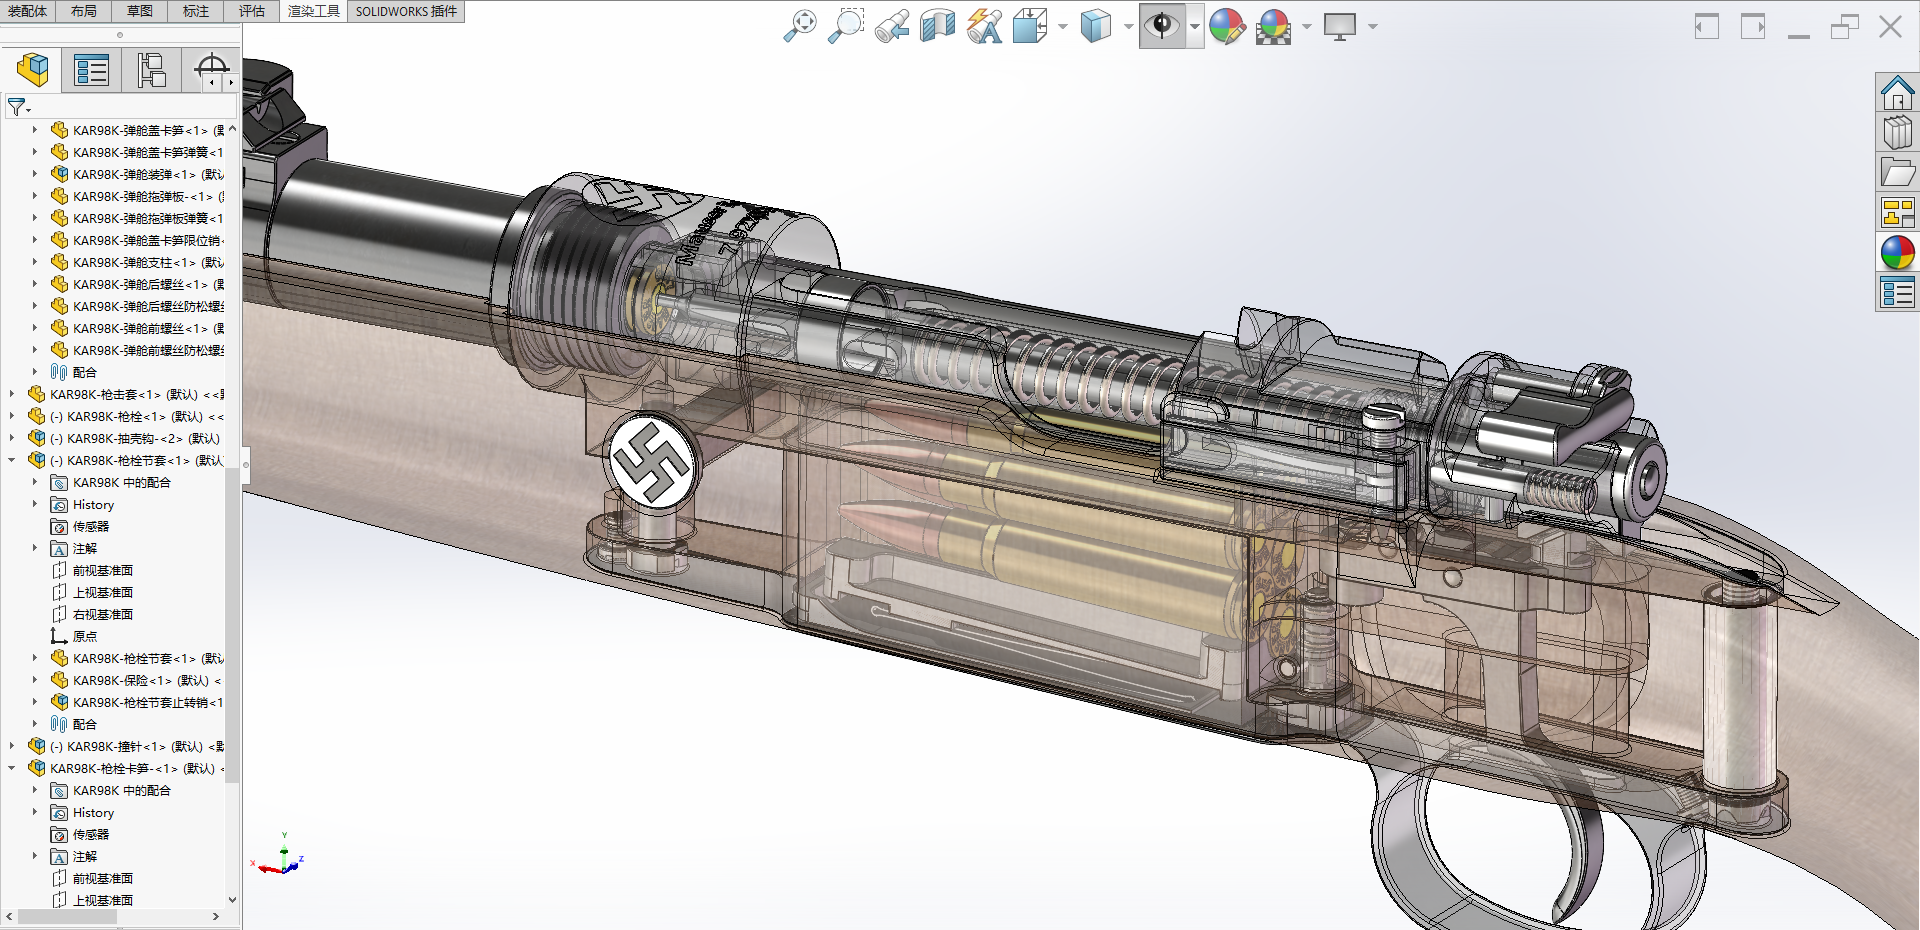Open the SOLIDWORKS 插件 tab

[x=406, y=11]
